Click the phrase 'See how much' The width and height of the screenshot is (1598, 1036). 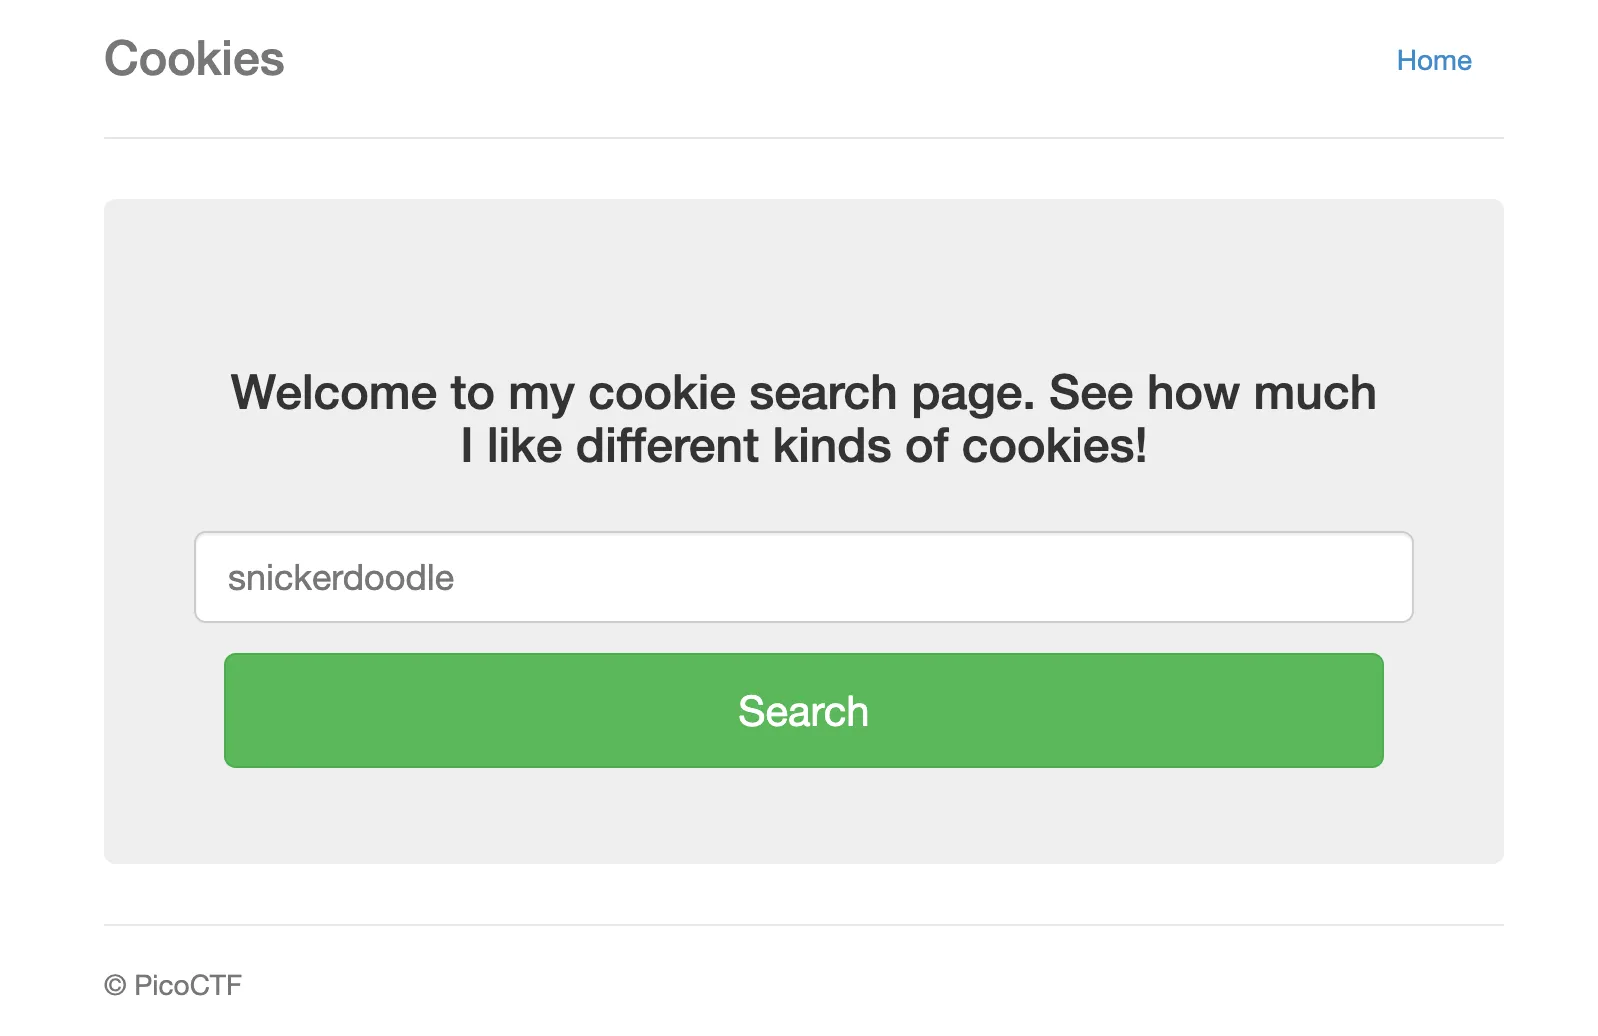tap(1212, 393)
